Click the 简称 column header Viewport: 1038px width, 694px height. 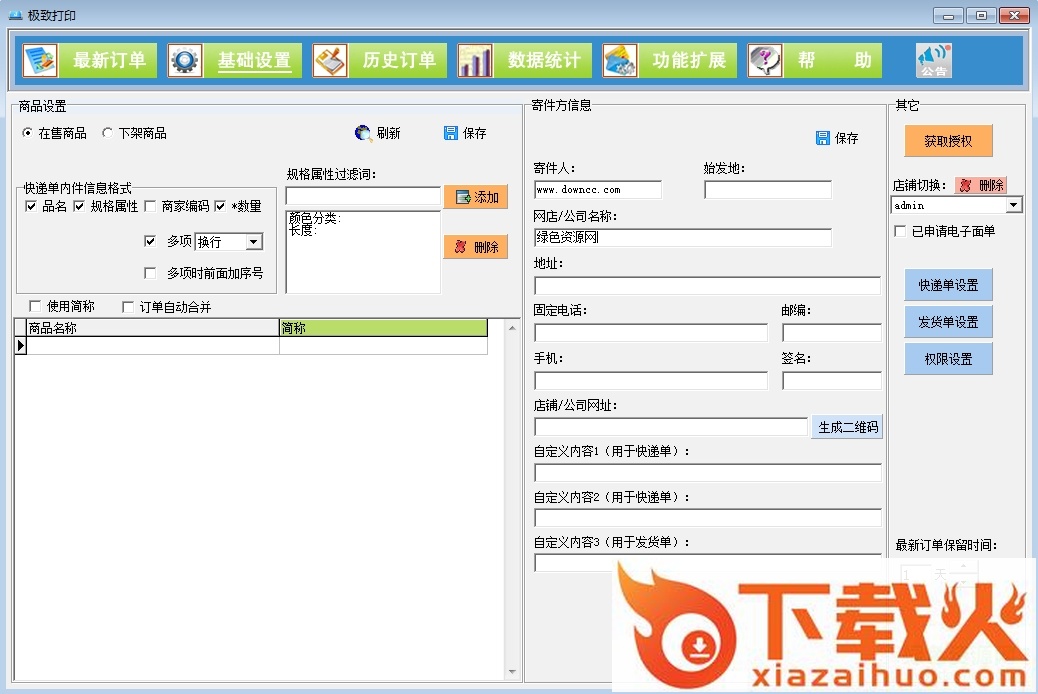point(383,328)
